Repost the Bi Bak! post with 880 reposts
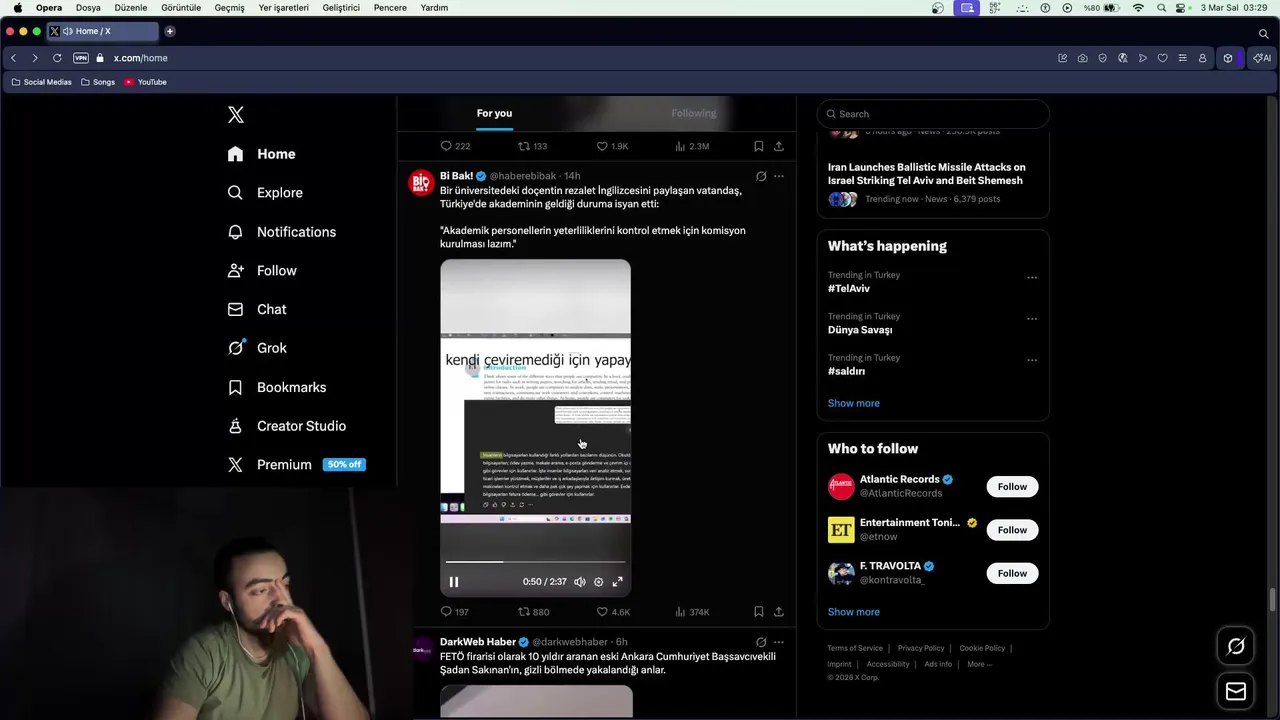This screenshot has width=1280, height=720. tap(533, 612)
